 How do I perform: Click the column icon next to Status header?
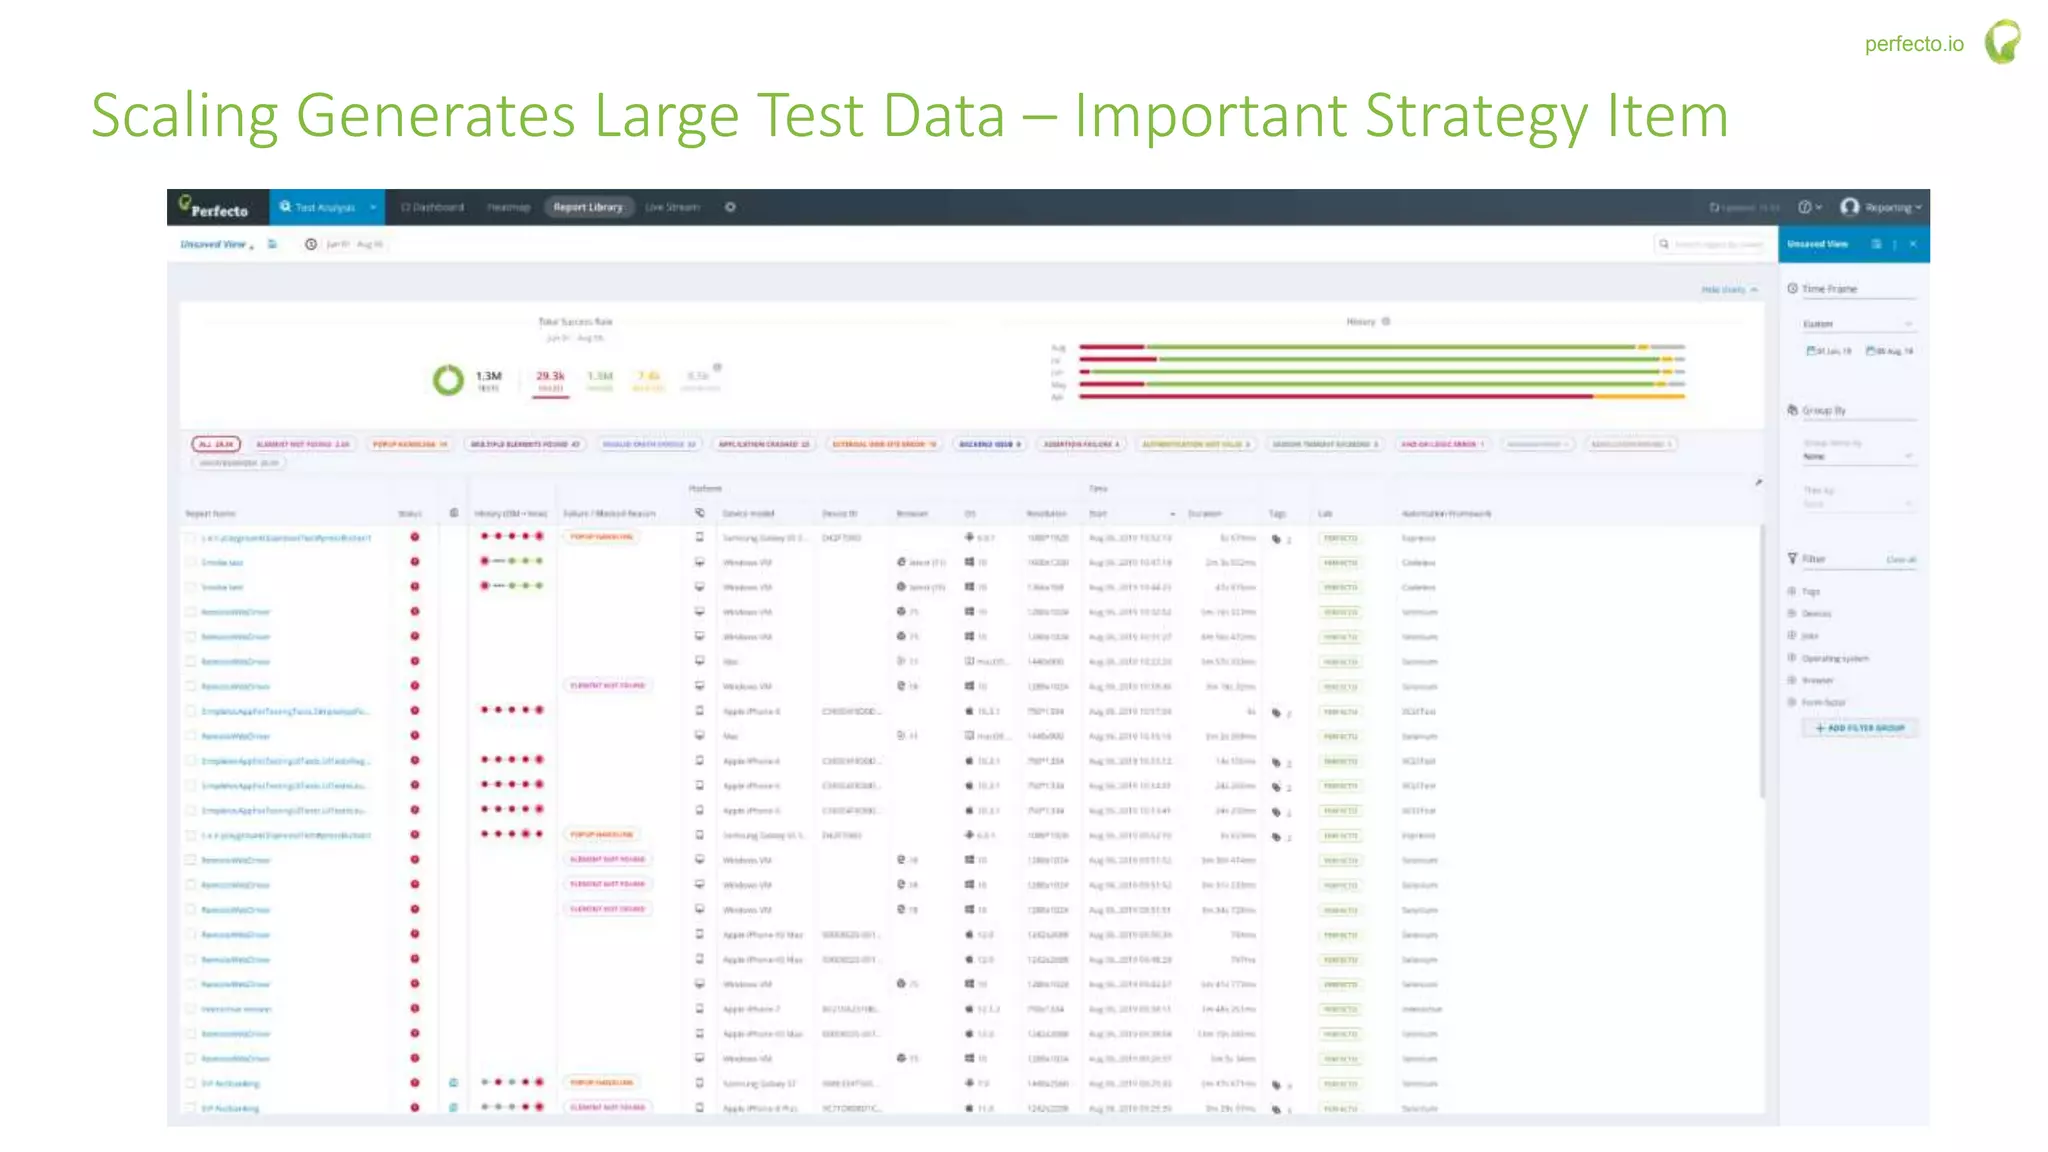453,513
